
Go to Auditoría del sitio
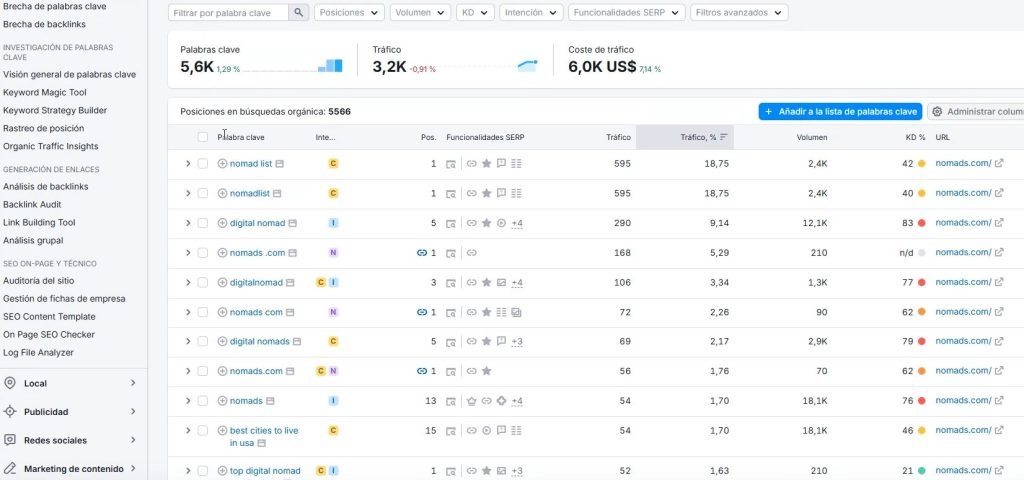39,281
